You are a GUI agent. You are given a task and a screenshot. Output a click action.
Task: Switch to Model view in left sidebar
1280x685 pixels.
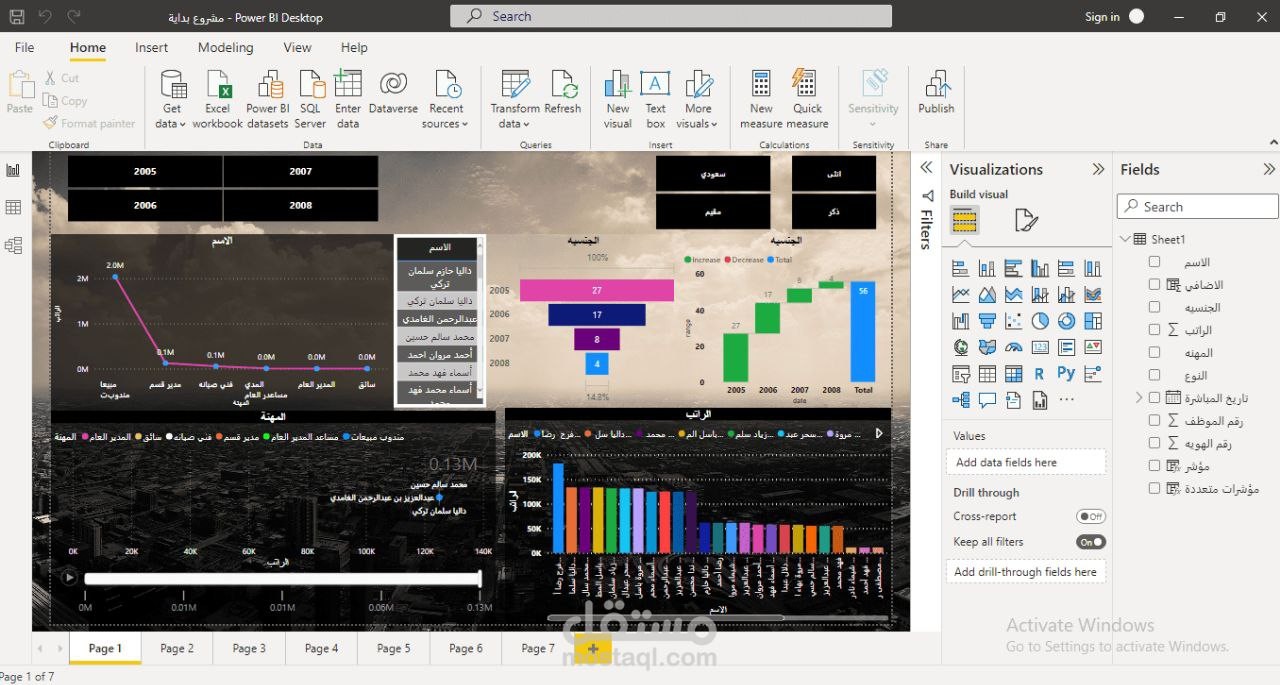13,245
